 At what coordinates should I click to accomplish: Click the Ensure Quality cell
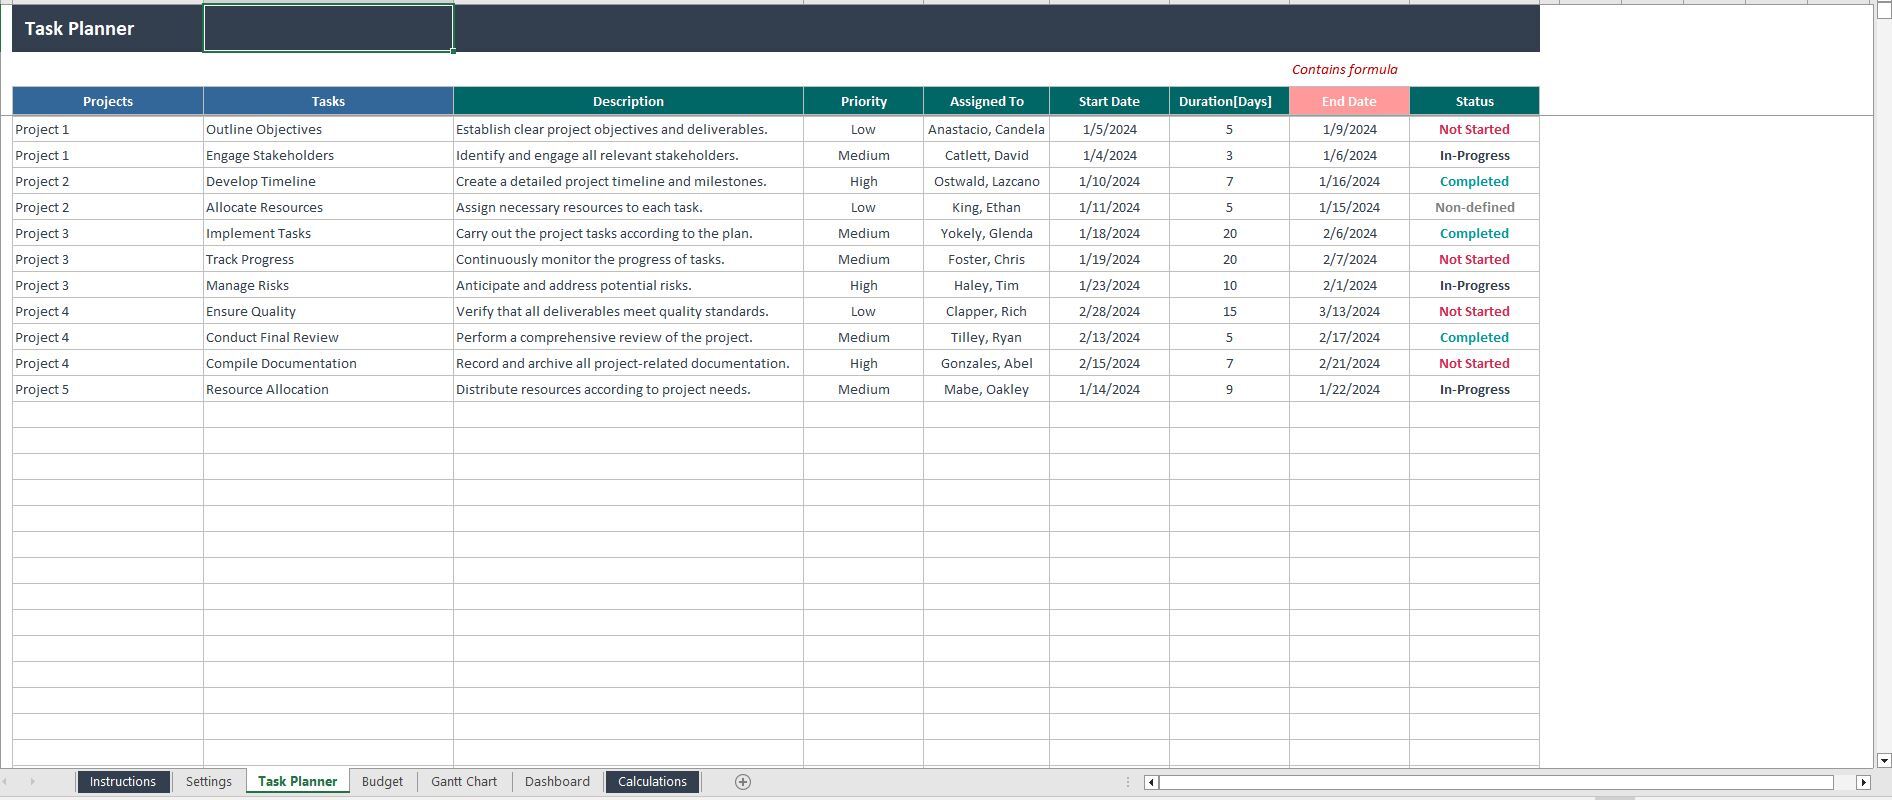tap(328, 311)
